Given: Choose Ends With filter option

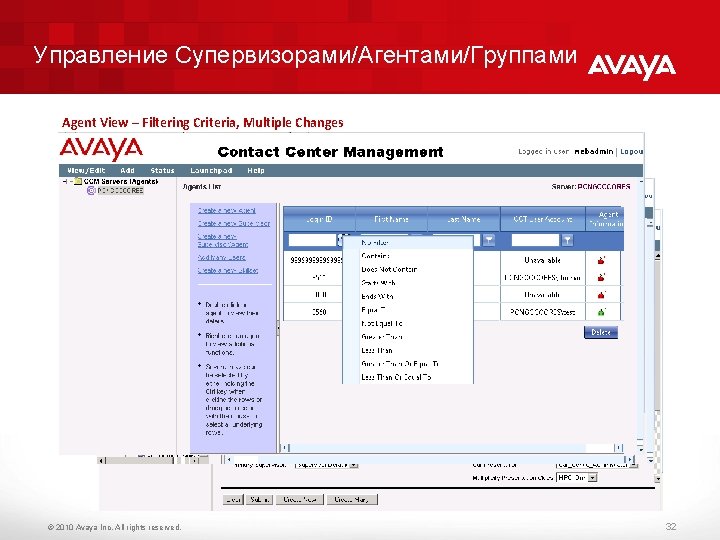Looking at the screenshot, I should (408, 296).
